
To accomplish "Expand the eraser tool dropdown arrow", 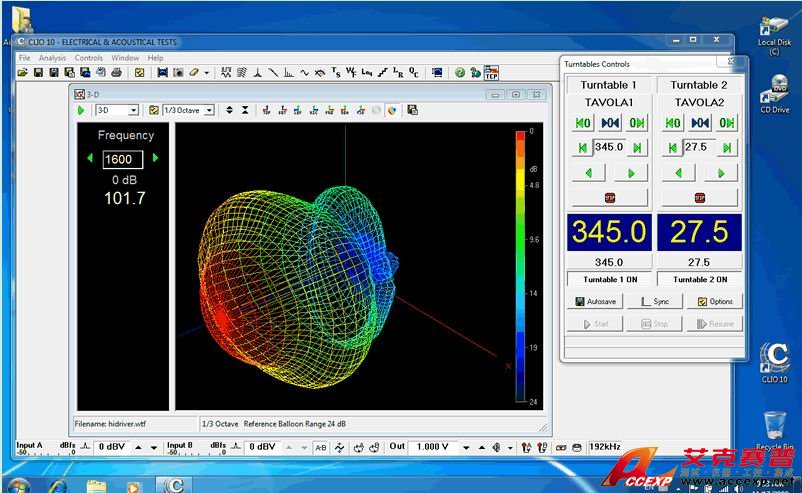I will click(x=207, y=73).
